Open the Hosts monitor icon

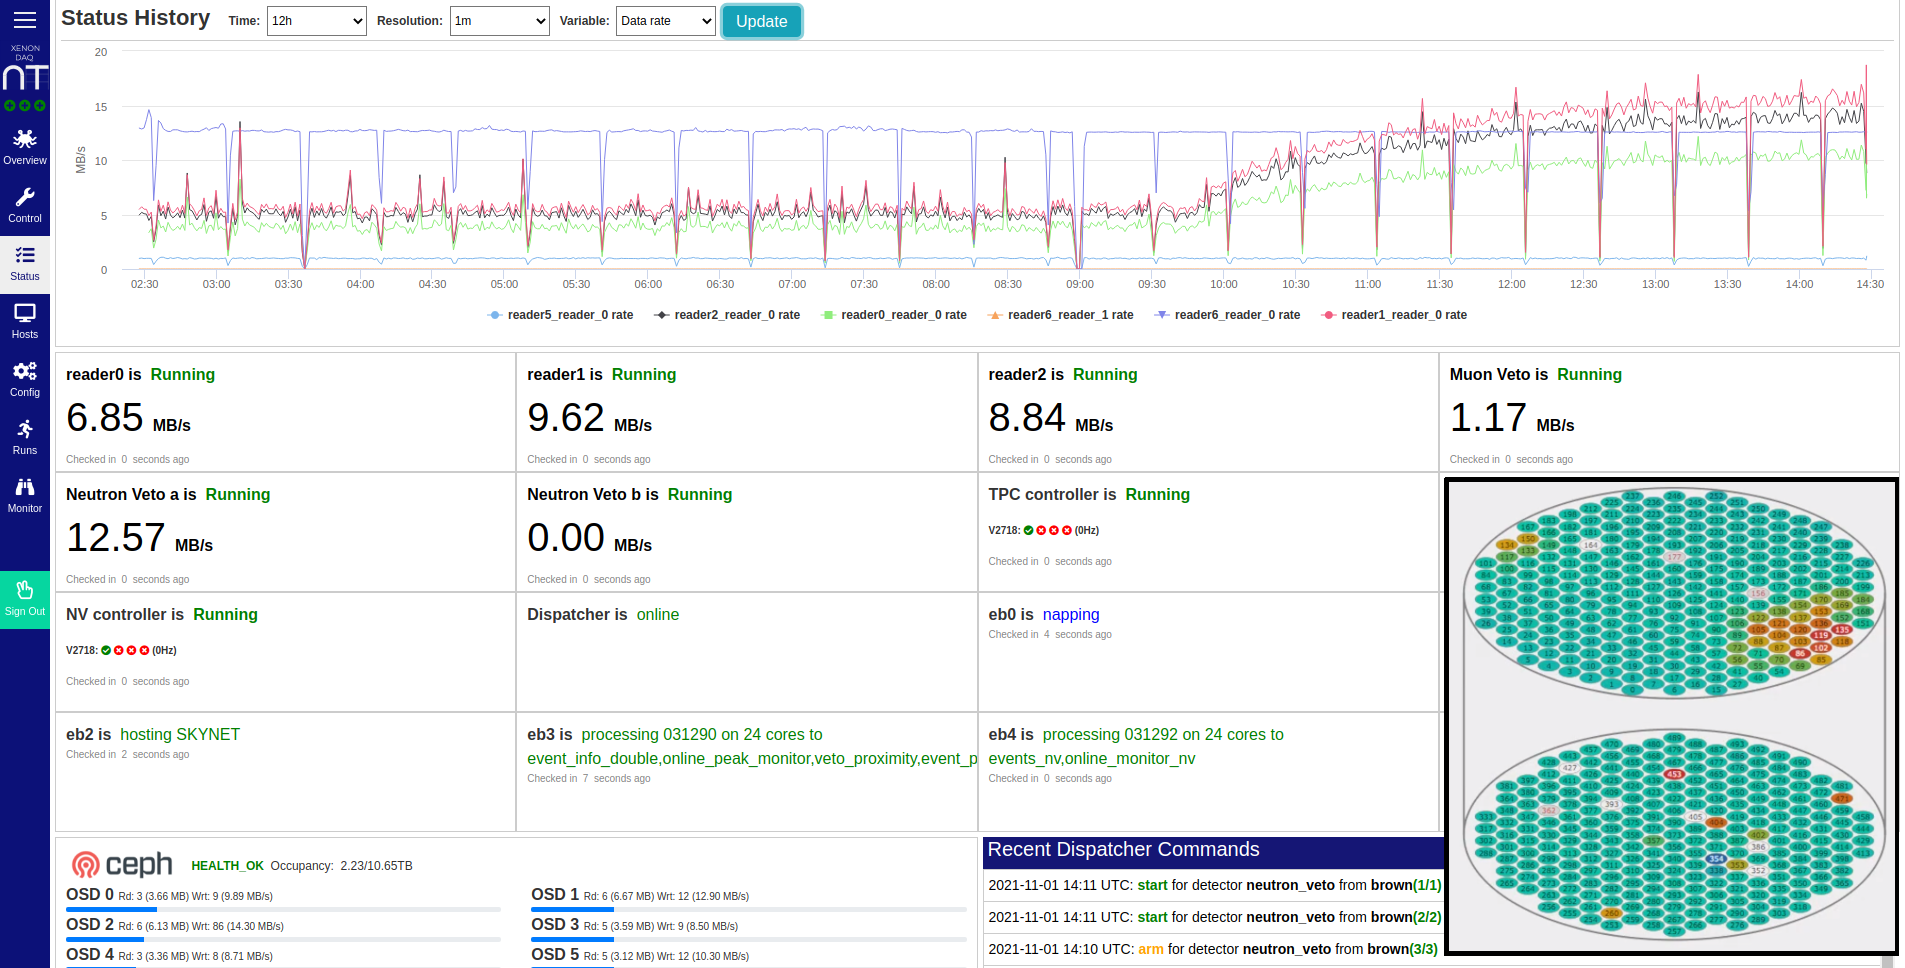25,314
